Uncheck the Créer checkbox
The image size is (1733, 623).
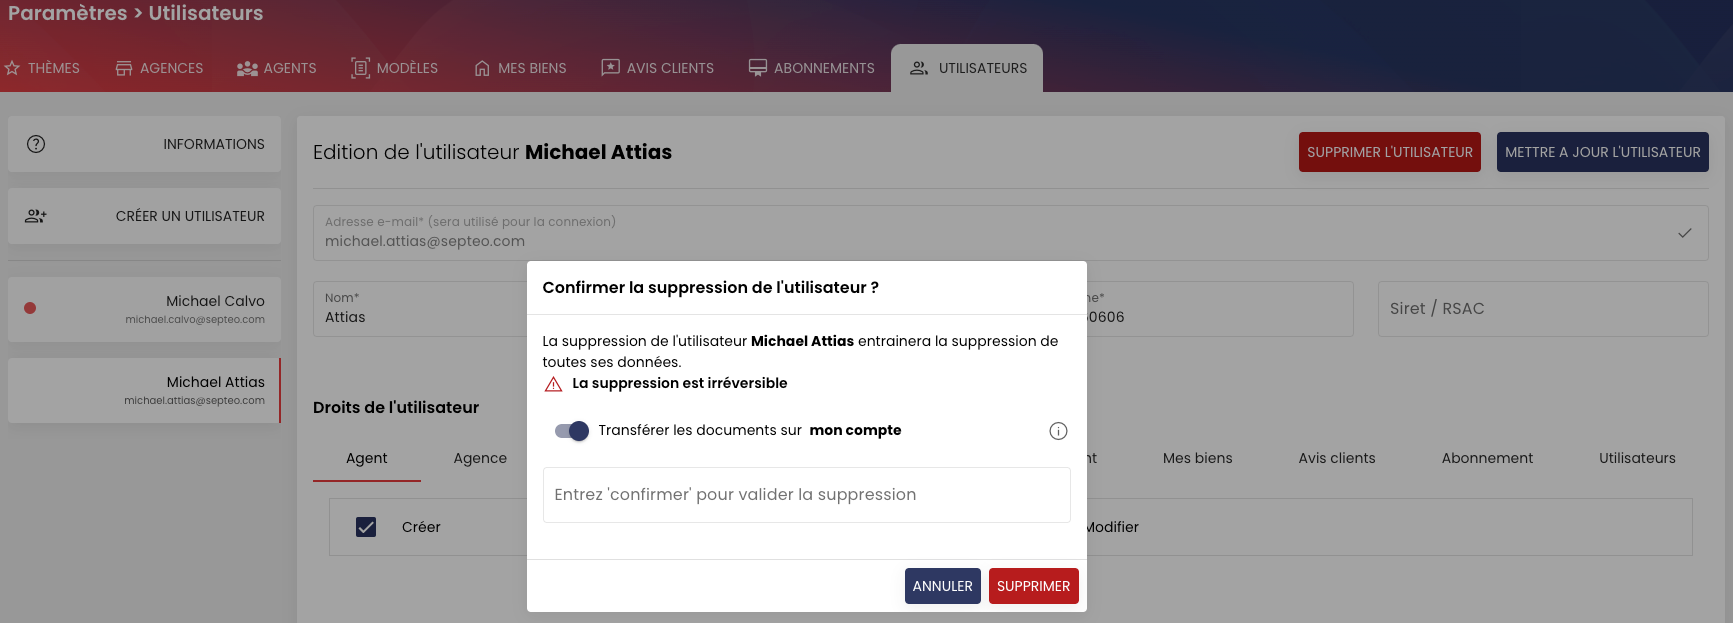click(366, 527)
